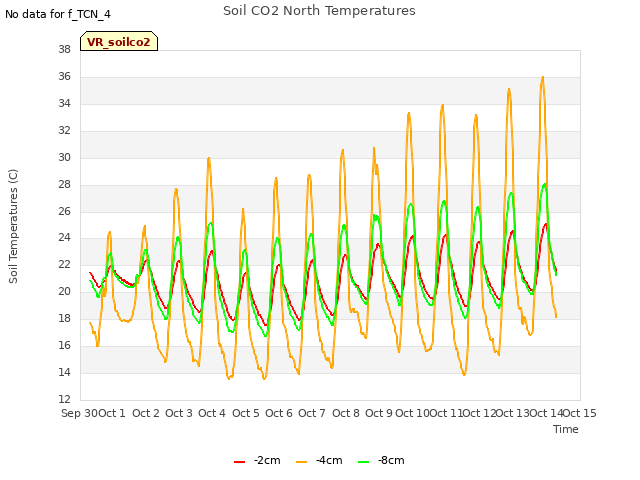640x480 pixels.
Task: Click the Oct 9 x-axis tick label
Action: (379, 413)
